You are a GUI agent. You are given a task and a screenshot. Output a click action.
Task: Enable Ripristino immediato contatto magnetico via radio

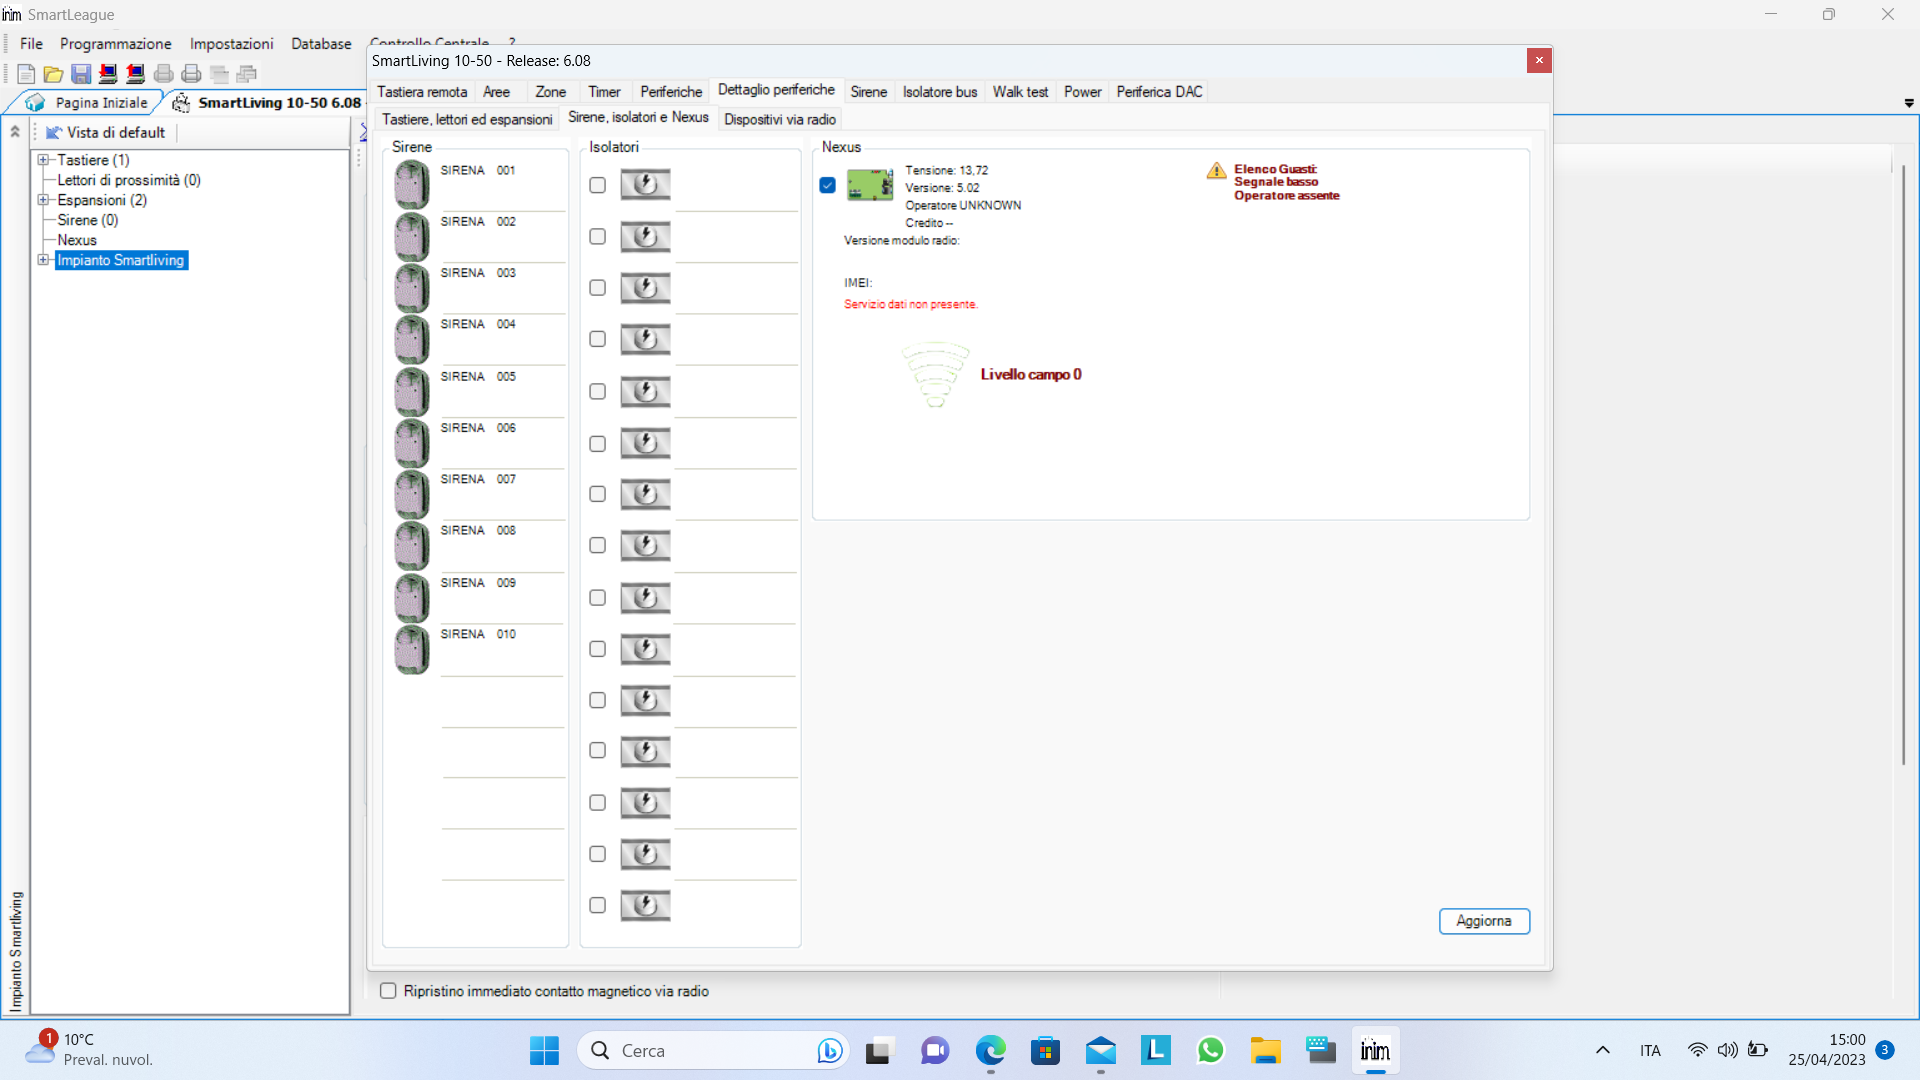pos(388,991)
